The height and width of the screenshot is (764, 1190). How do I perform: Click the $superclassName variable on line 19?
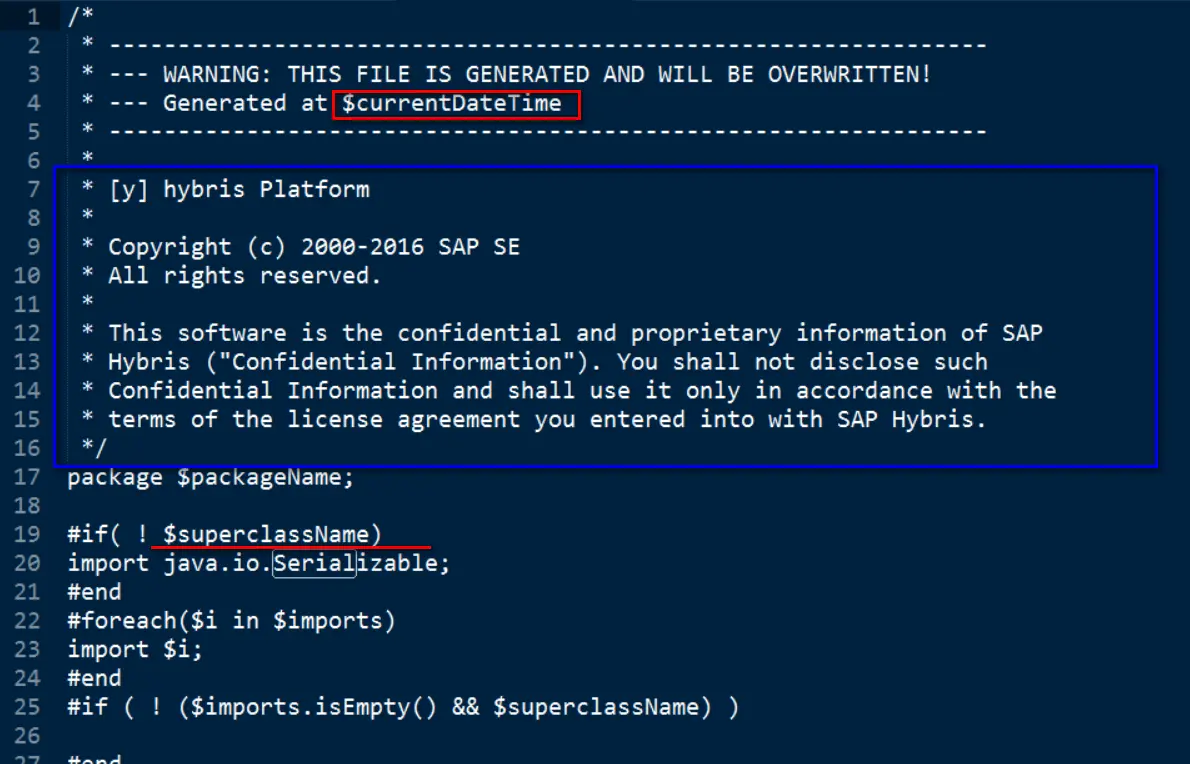click(266, 534)
